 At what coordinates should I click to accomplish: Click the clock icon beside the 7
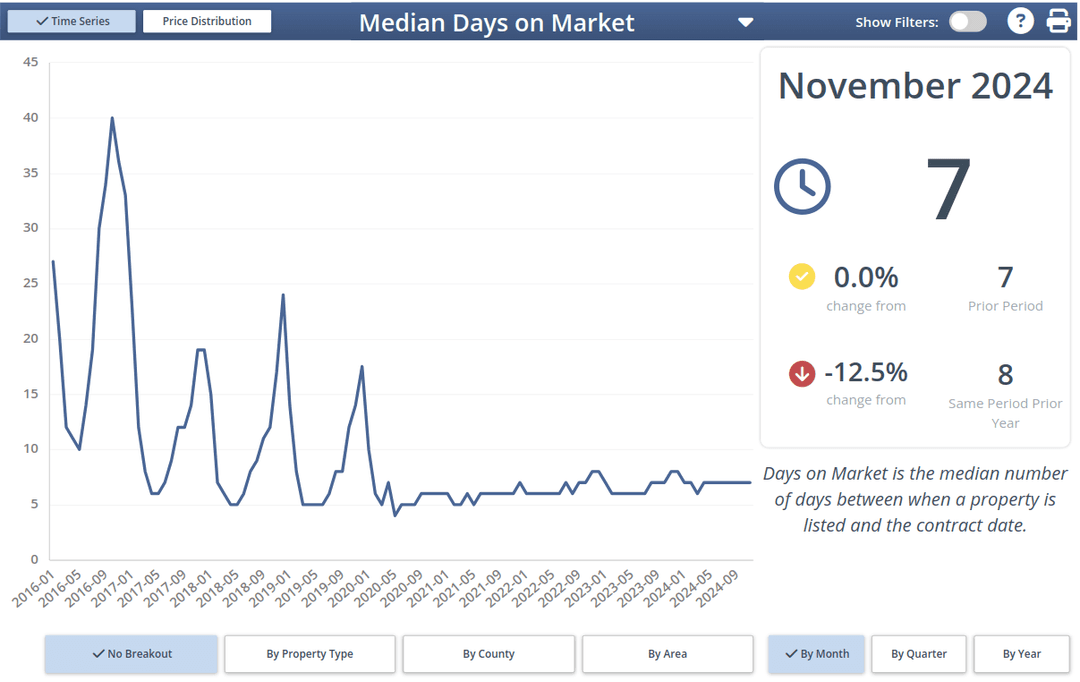pos(802,186)
